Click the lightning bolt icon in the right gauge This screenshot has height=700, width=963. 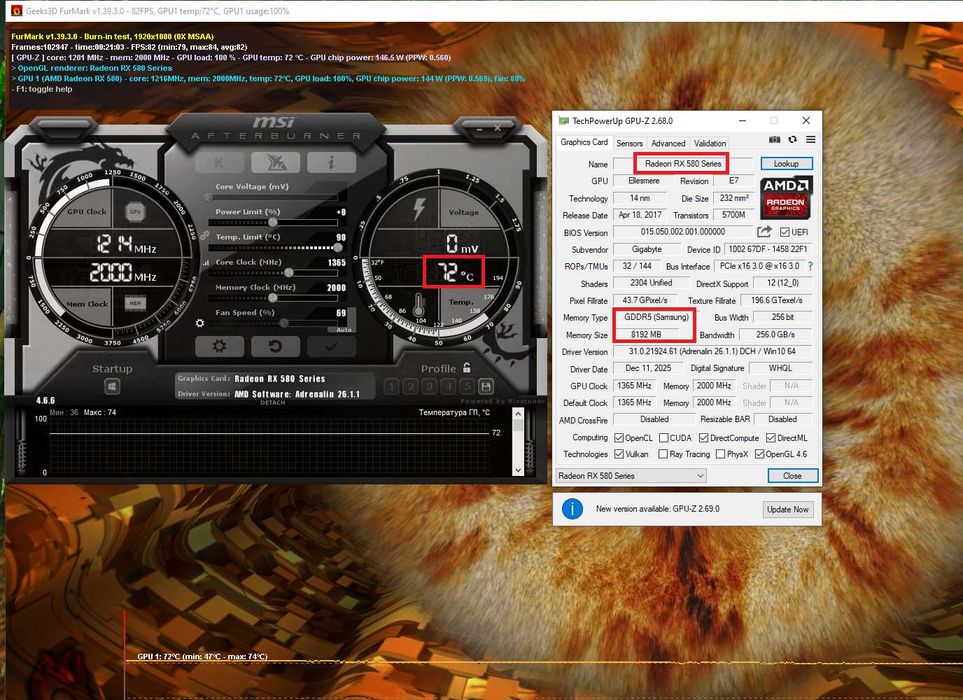tap(419, 209)
